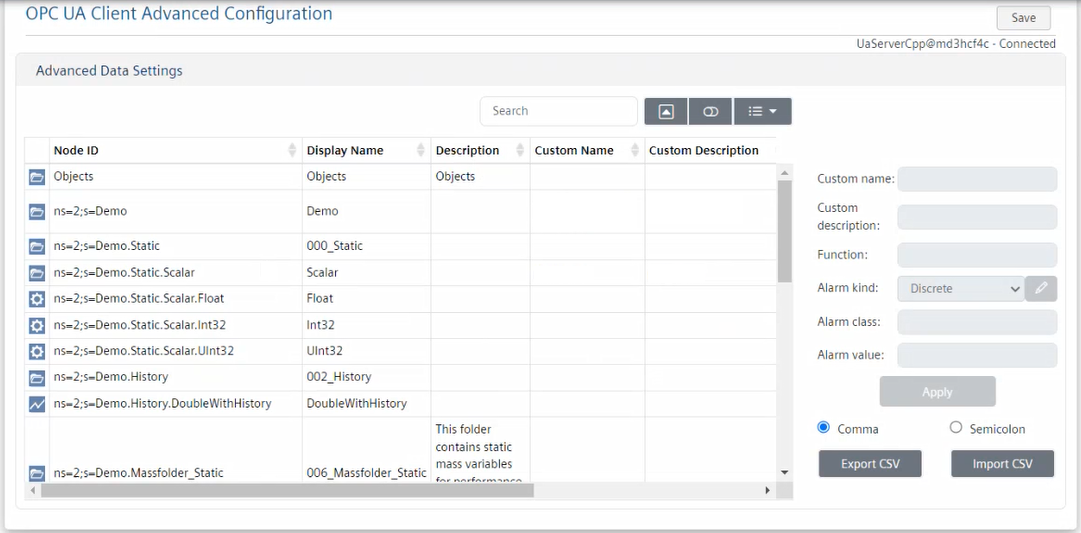The width and height of the screenshot is (1081, 533).
Task: Click the gear icon for Demo.Static.Scalar.Int32
Action: pyautogui.click(x=37, y=325)
